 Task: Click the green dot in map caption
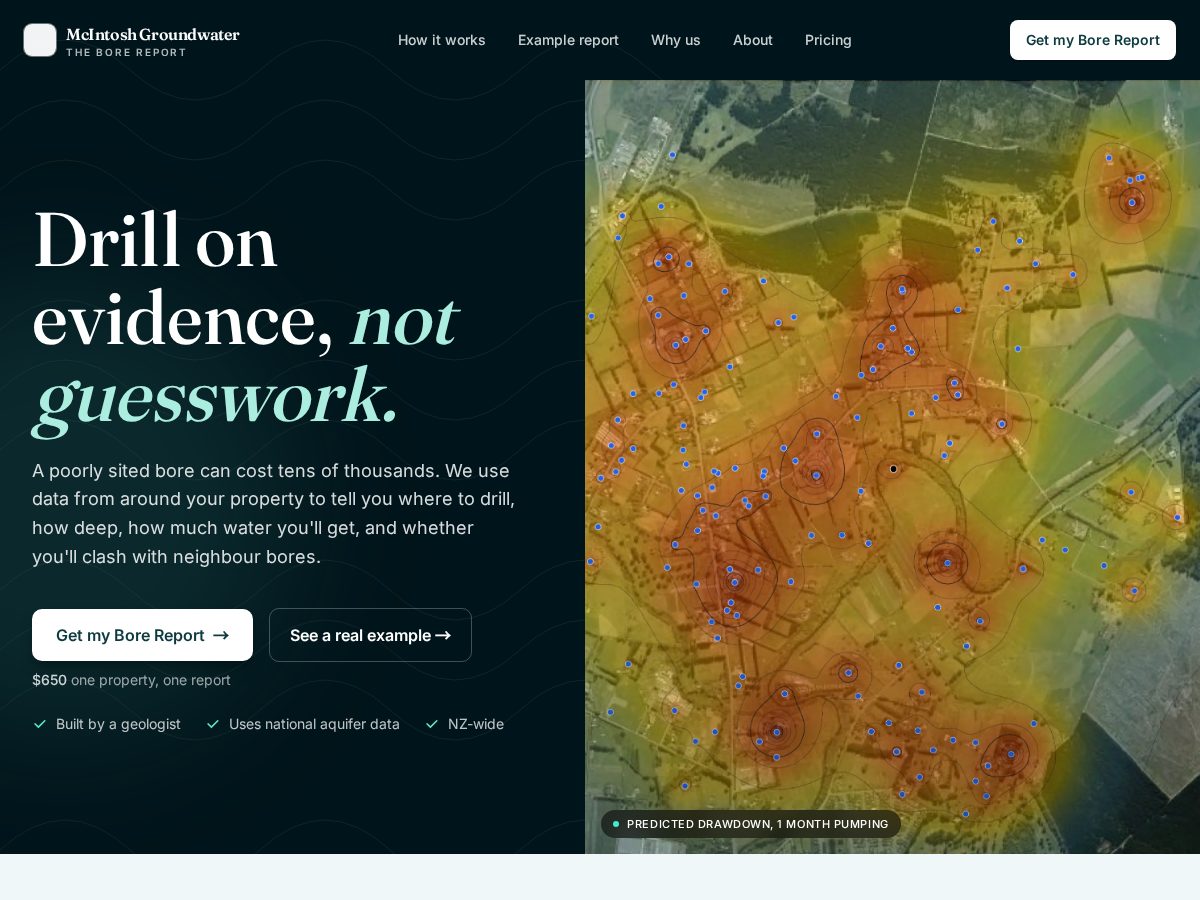coord(616,824)
